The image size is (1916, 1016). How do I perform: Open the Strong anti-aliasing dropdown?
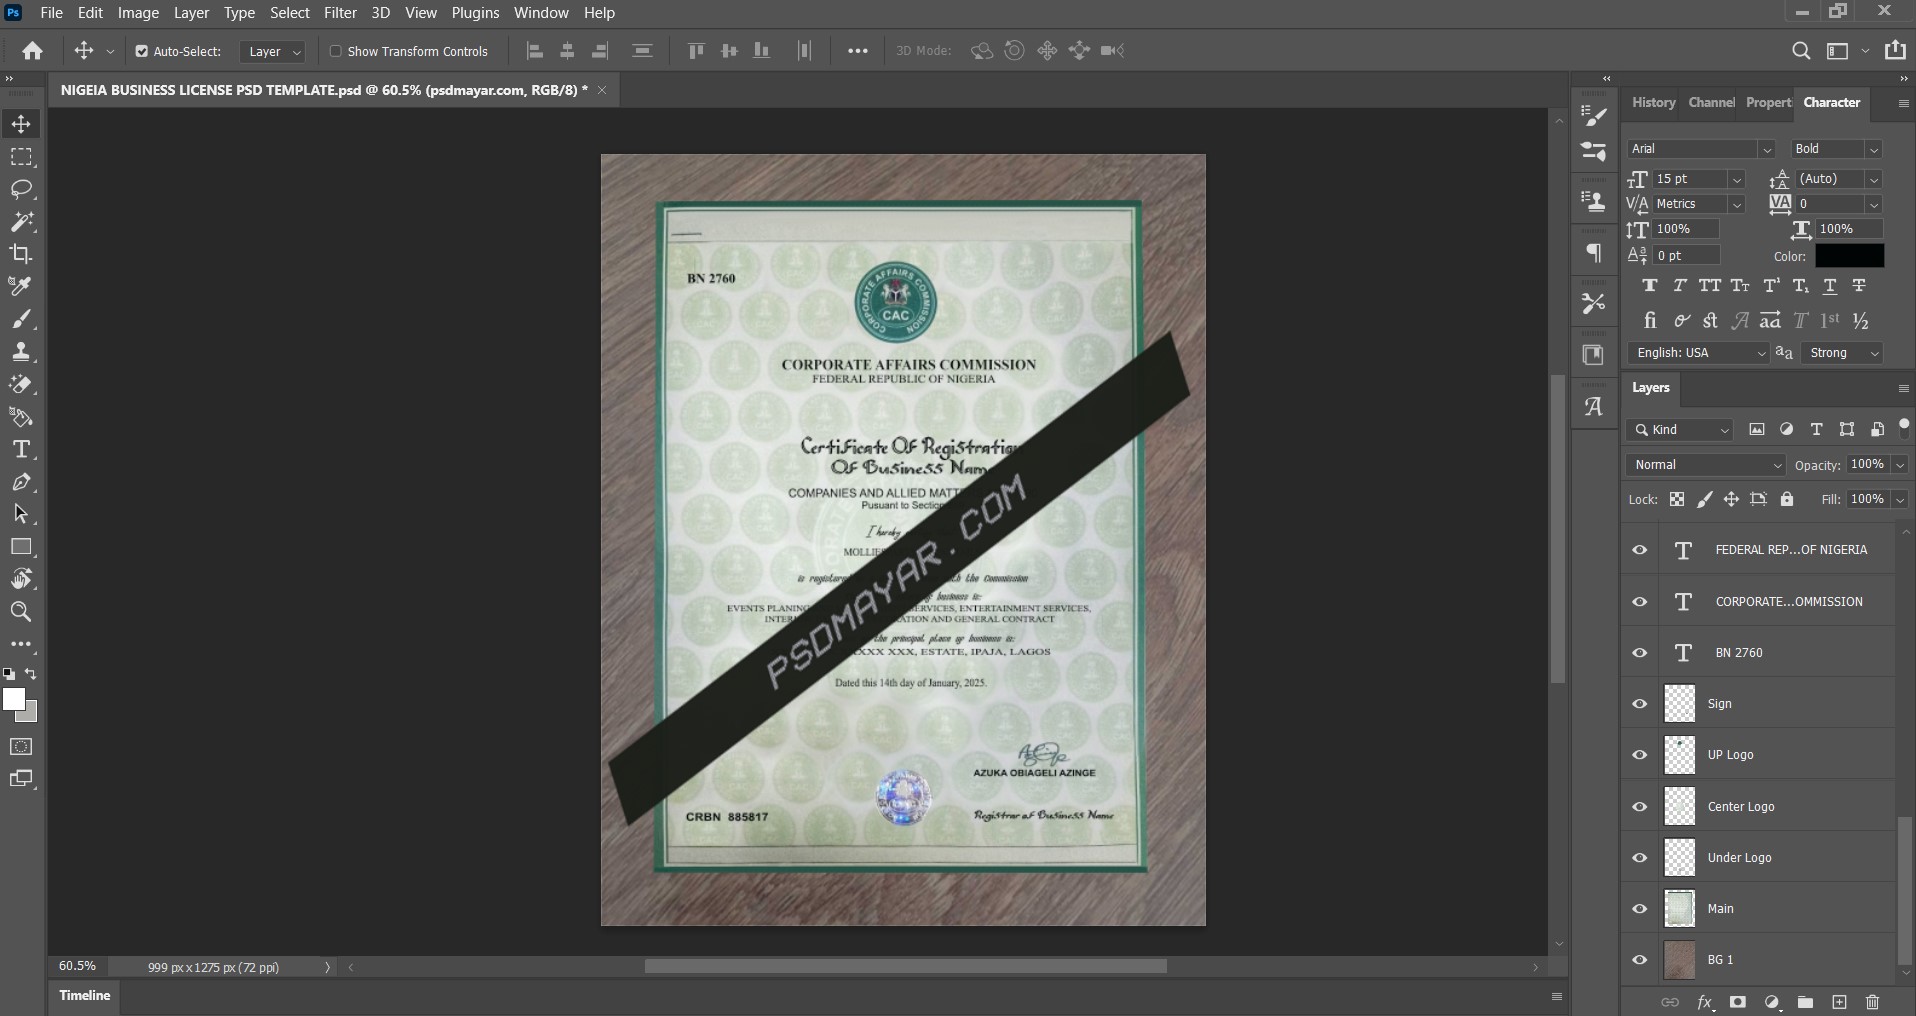[1842, 353]
